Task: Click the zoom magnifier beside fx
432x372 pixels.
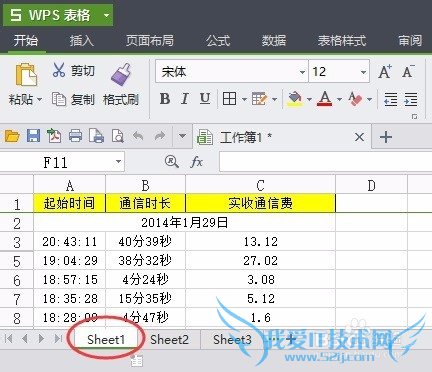Action: [x=172, y=162]
